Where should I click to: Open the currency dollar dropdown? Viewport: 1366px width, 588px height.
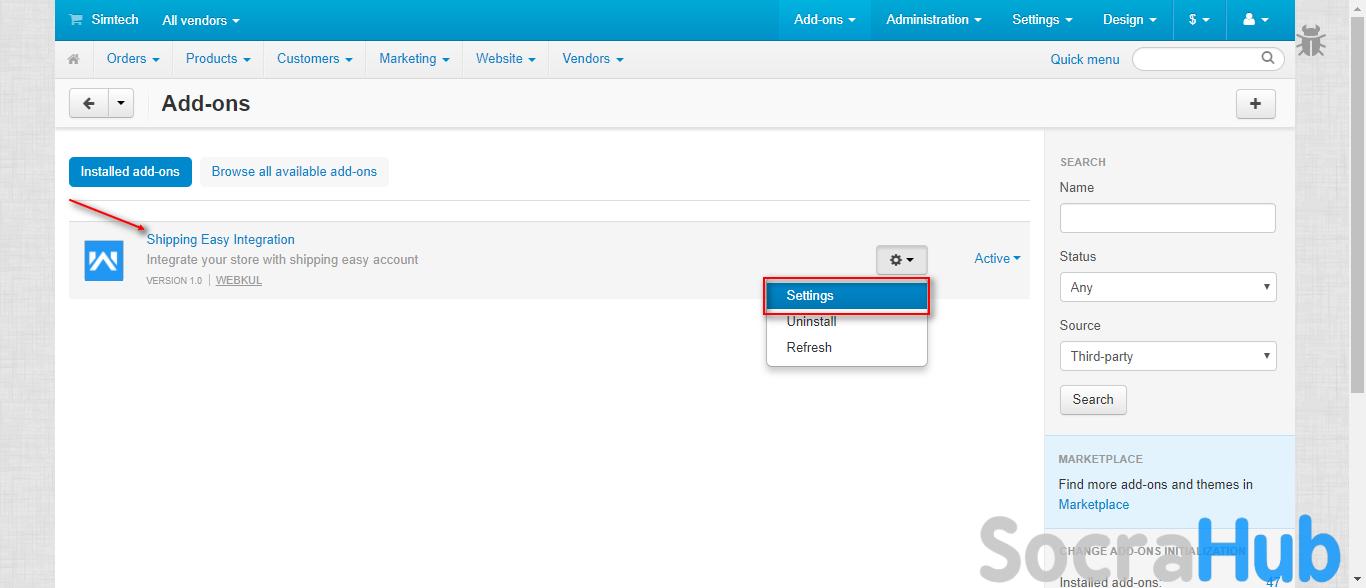tap(1199, 20)
